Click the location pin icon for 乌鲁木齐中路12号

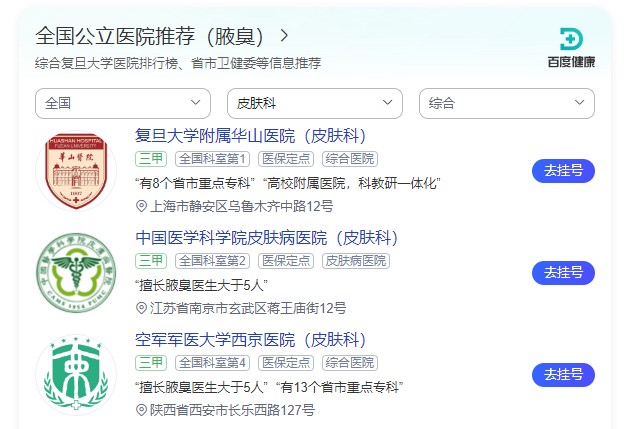[141, 206]
